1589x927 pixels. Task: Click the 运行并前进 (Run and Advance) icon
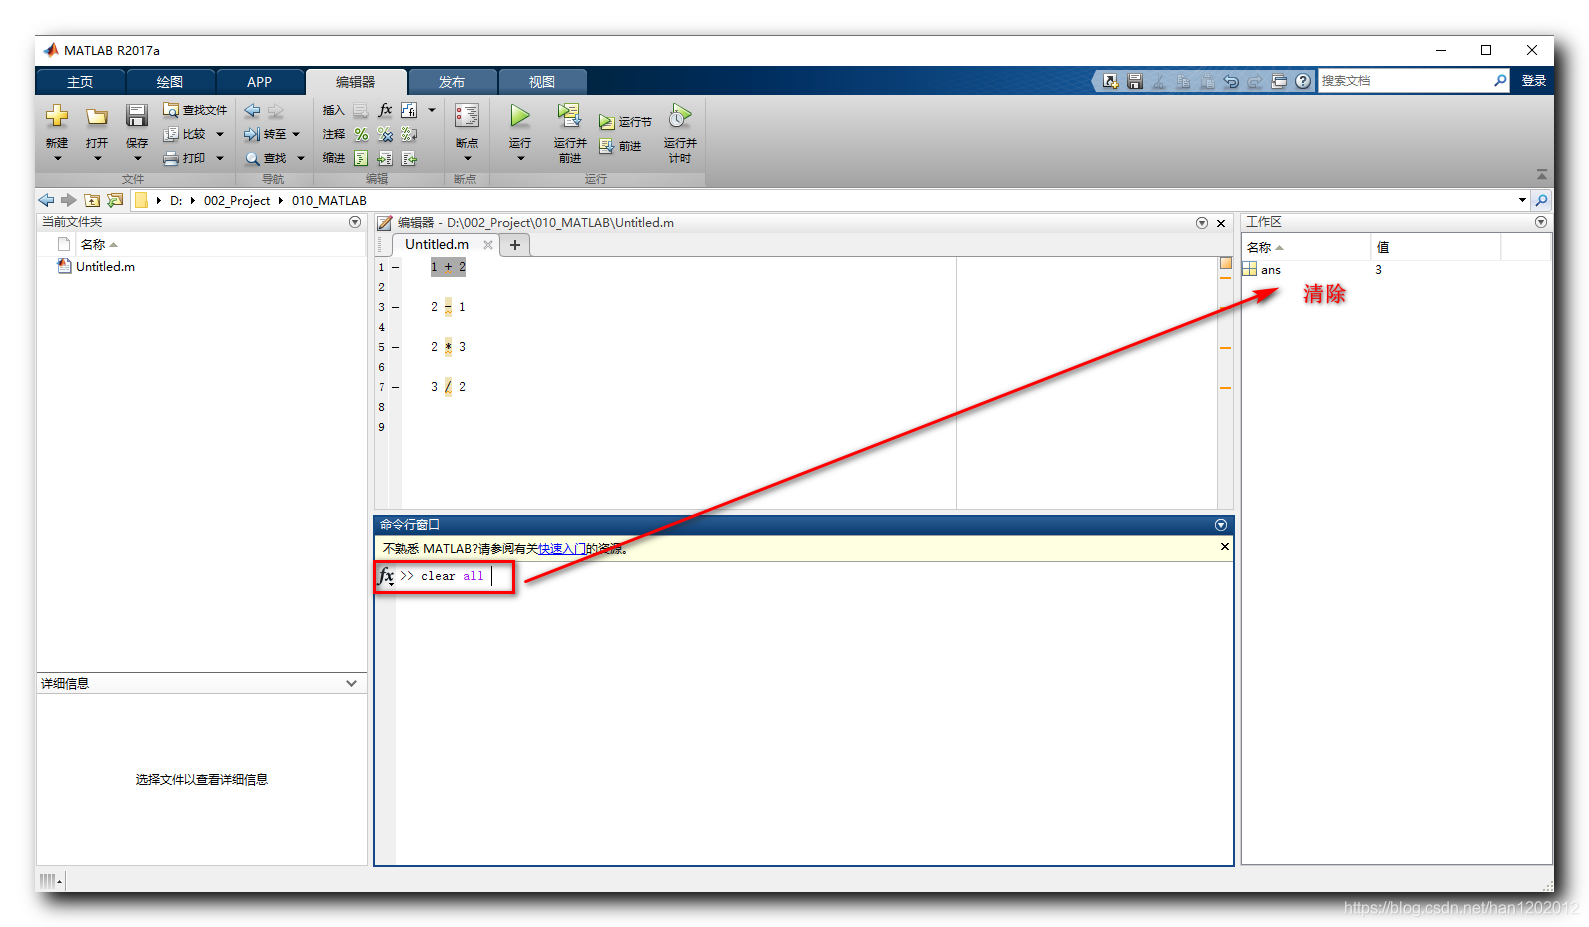(569, 116)
